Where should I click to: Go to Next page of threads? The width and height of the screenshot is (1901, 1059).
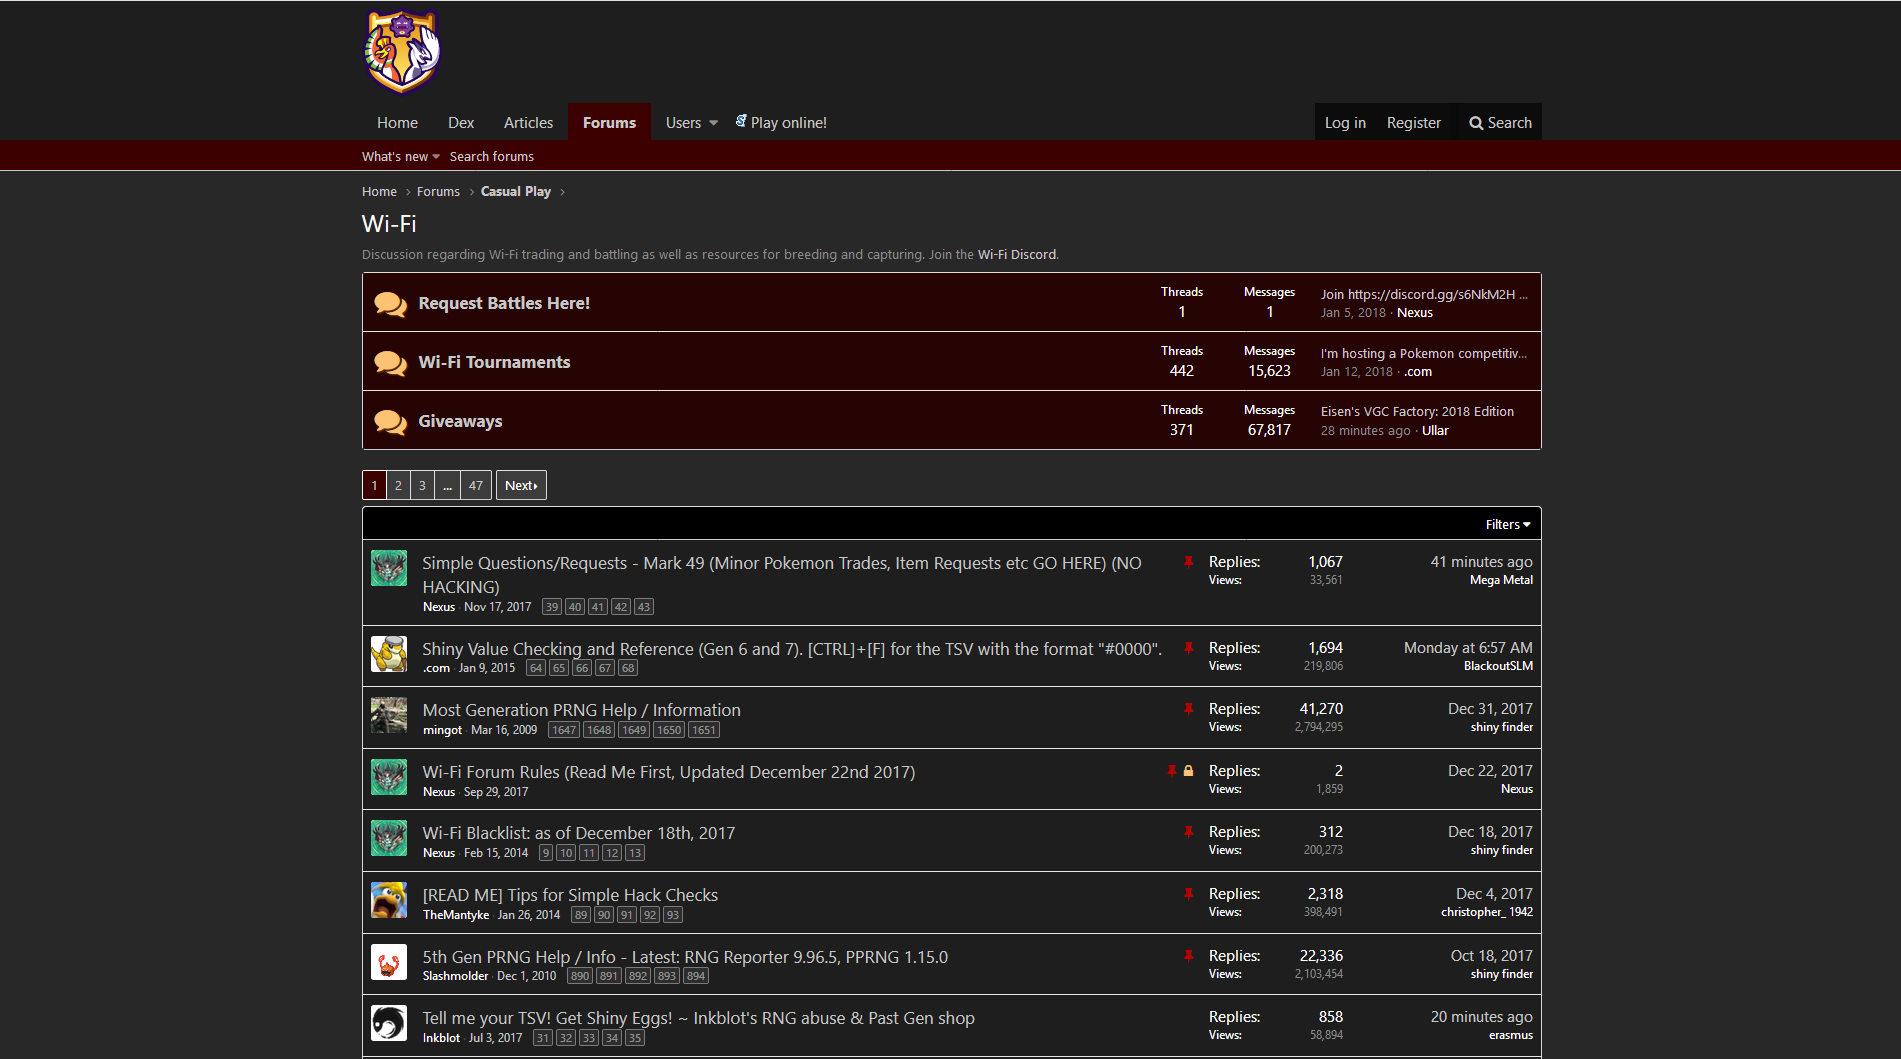pyautogui.click(x=521, y=486)
